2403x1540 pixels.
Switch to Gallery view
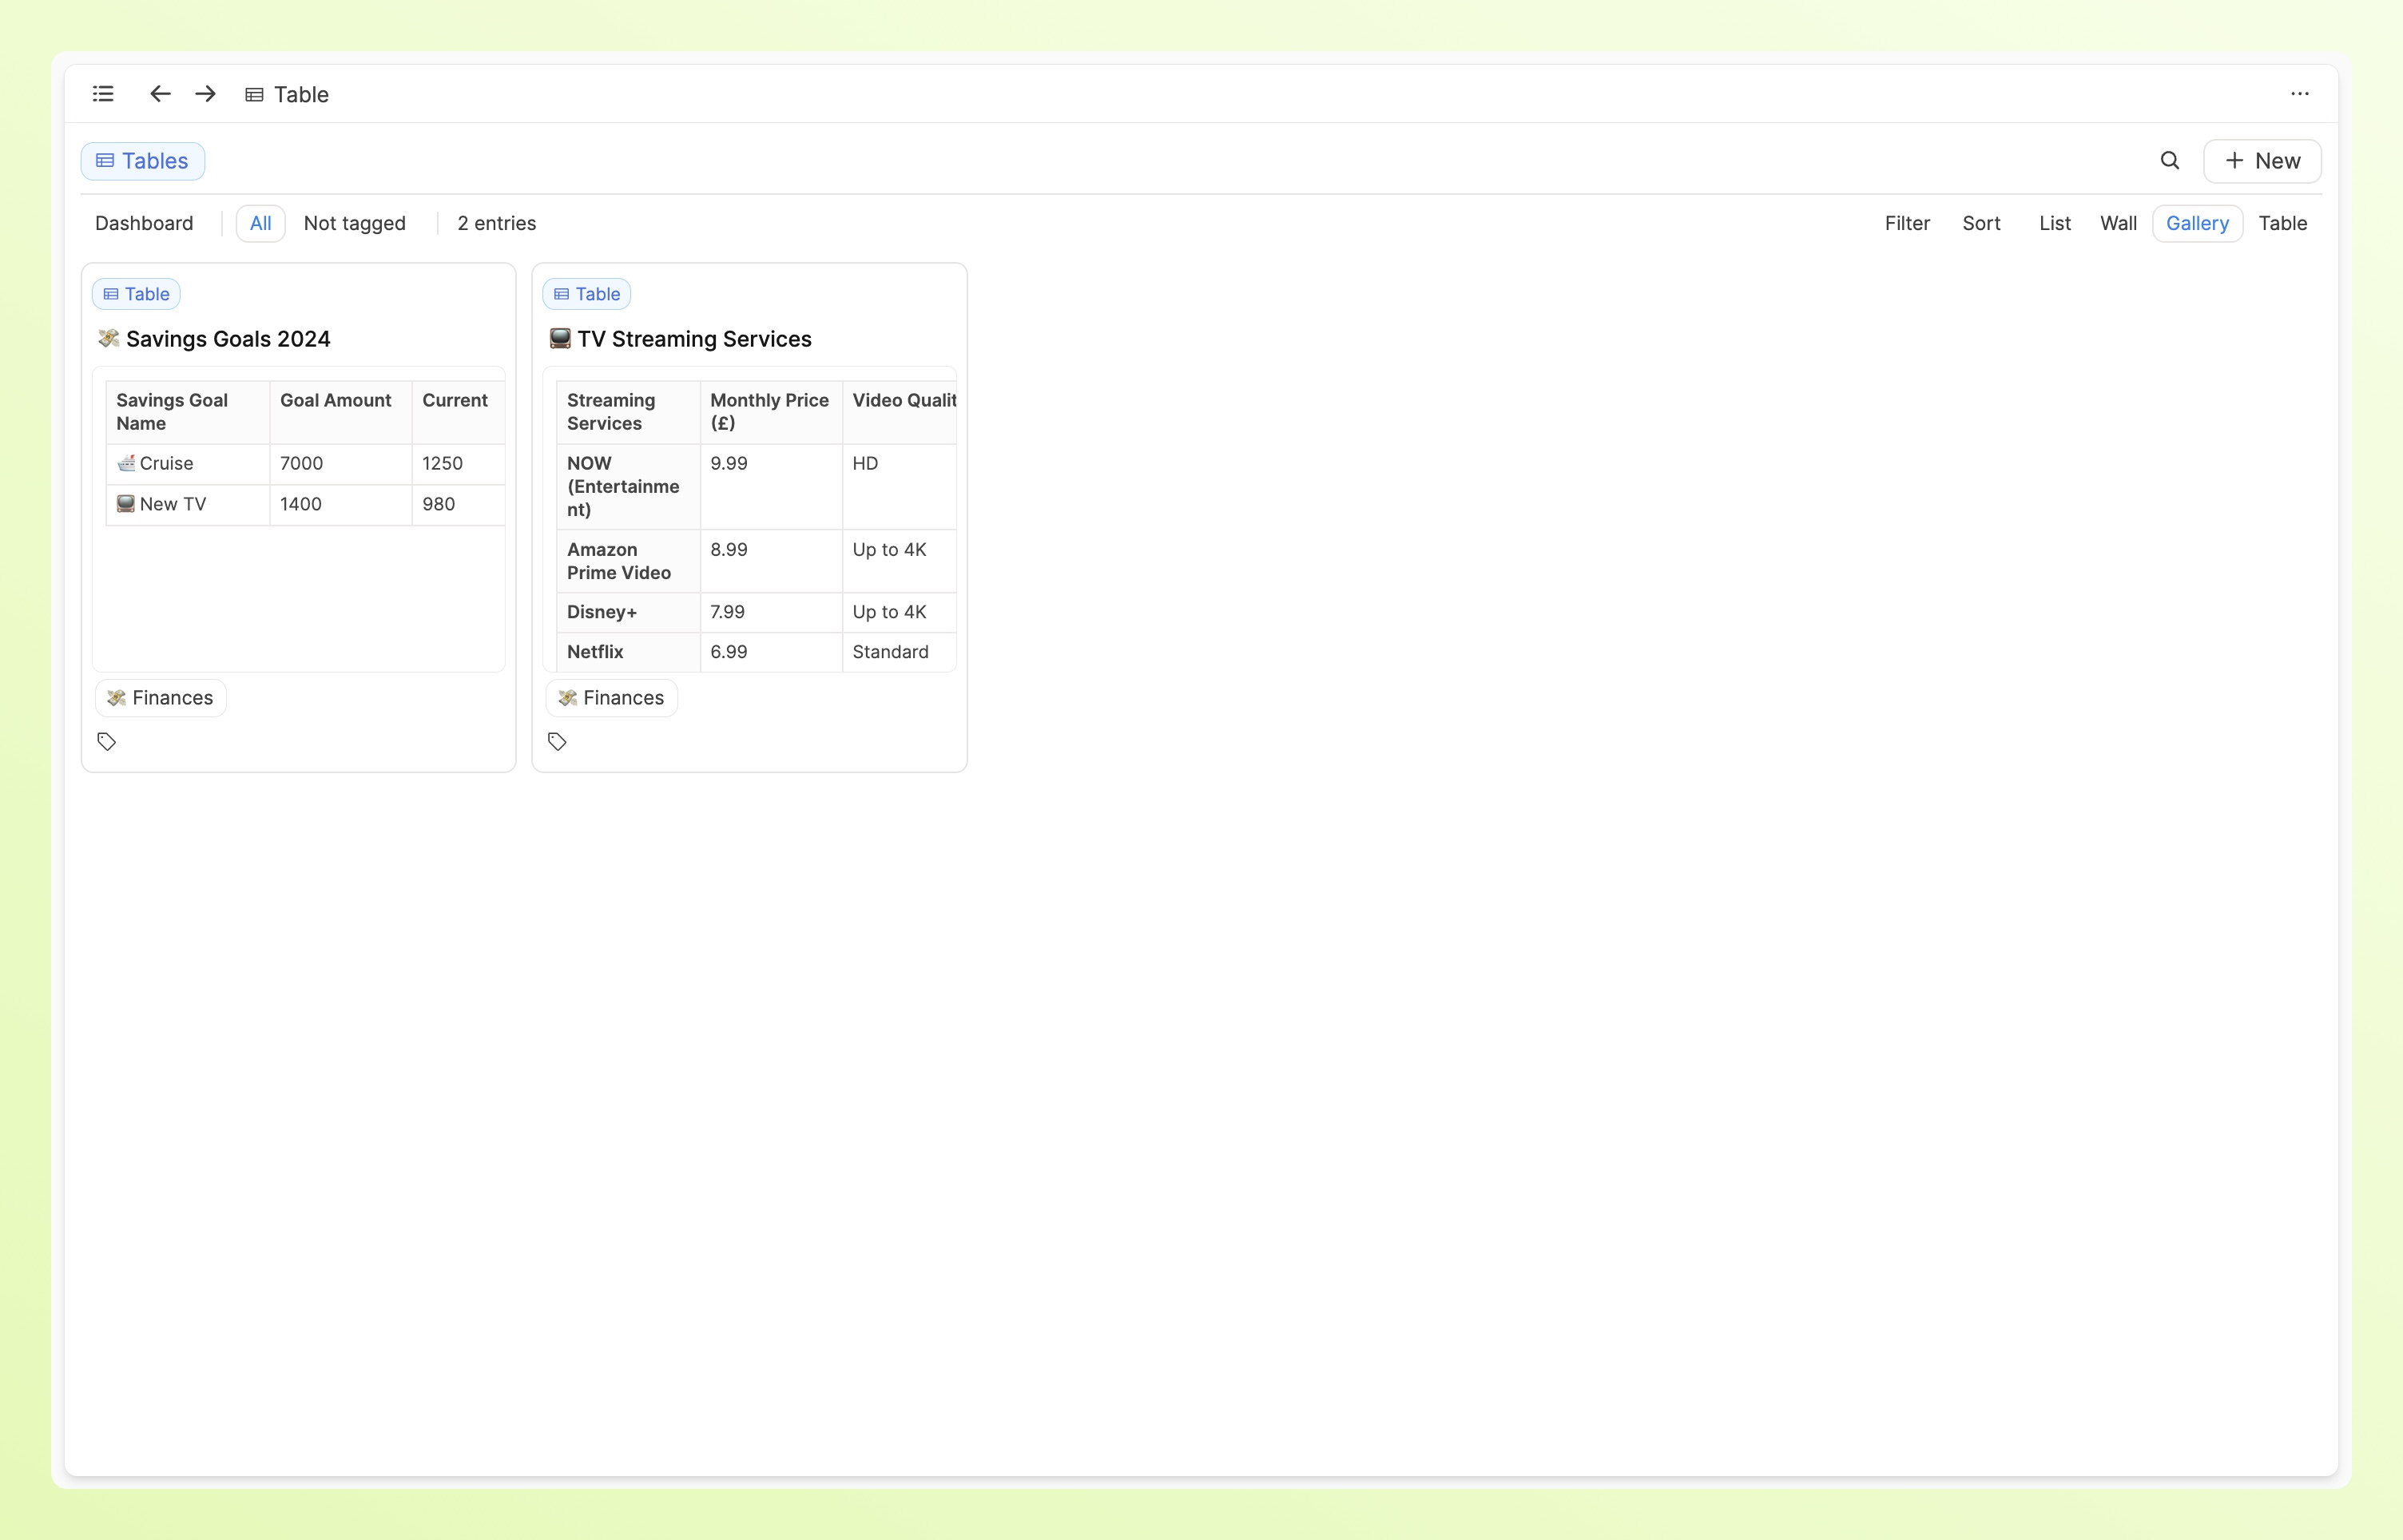pos(2196,223)
